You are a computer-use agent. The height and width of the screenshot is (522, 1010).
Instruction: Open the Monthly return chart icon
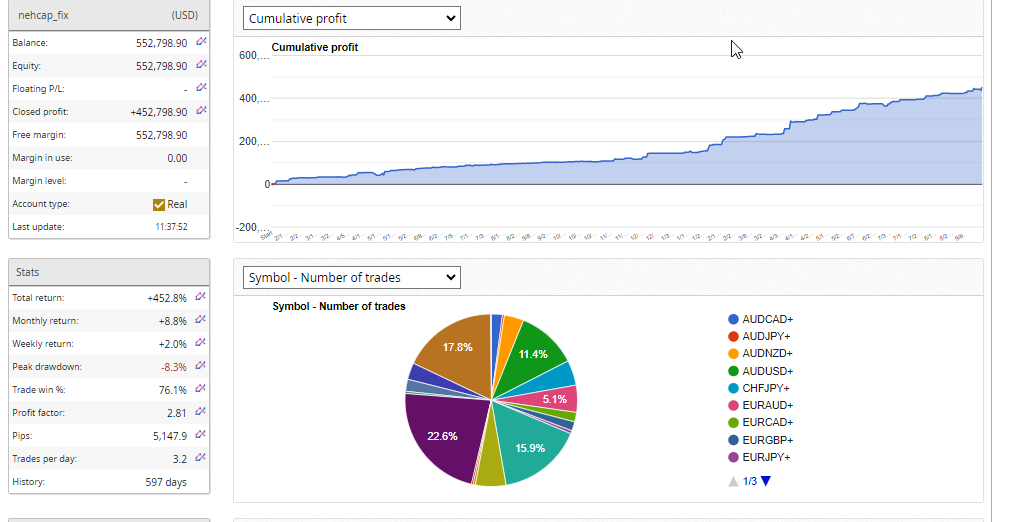pyautogui.click(x=201, y=319)
